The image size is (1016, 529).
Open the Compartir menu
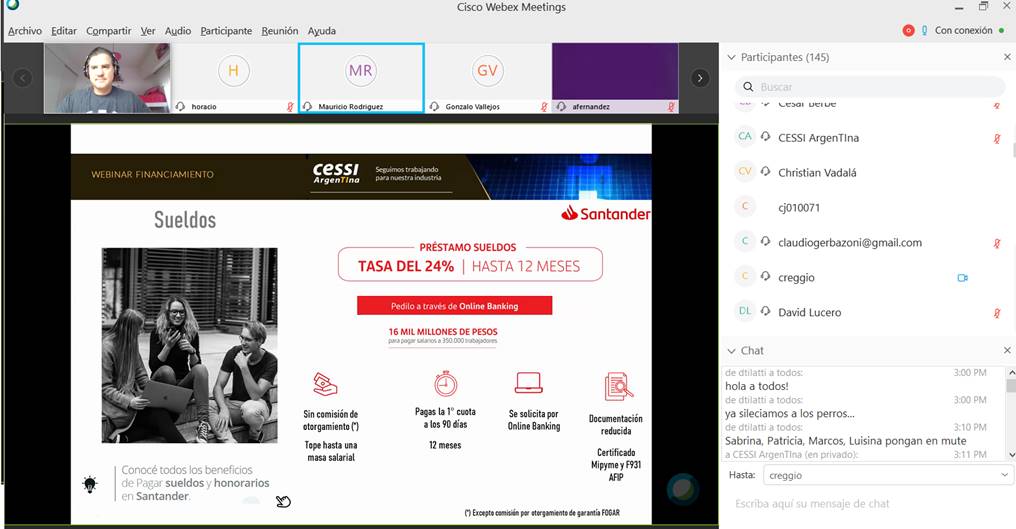[108, 30]
